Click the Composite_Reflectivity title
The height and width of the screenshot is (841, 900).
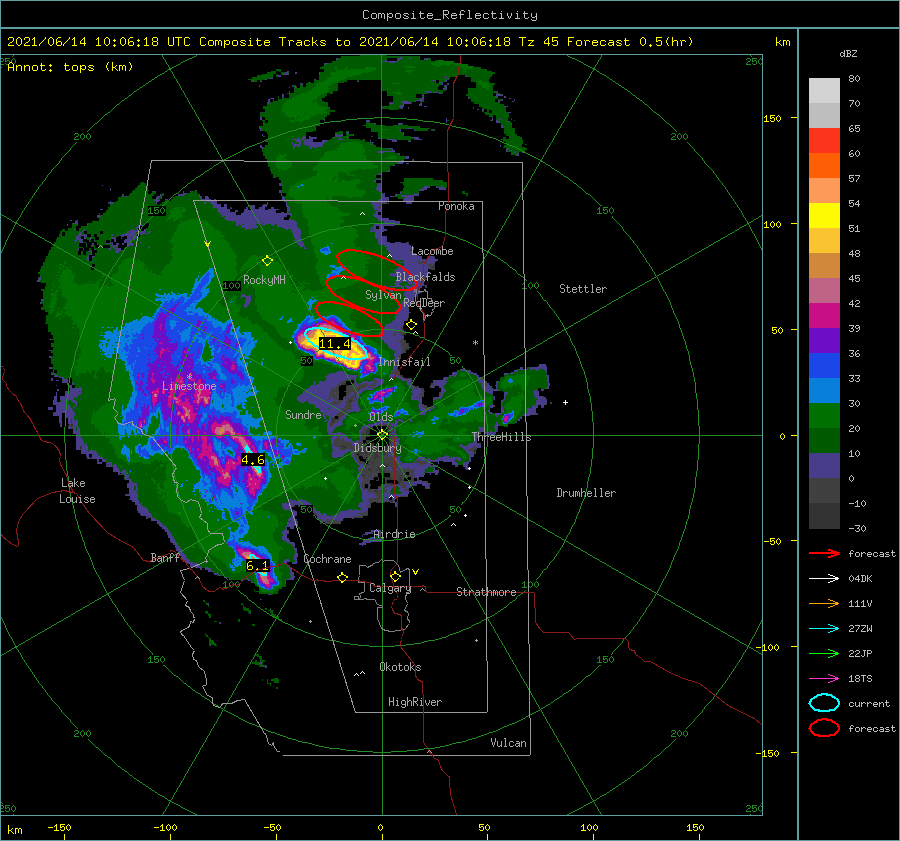450,15
